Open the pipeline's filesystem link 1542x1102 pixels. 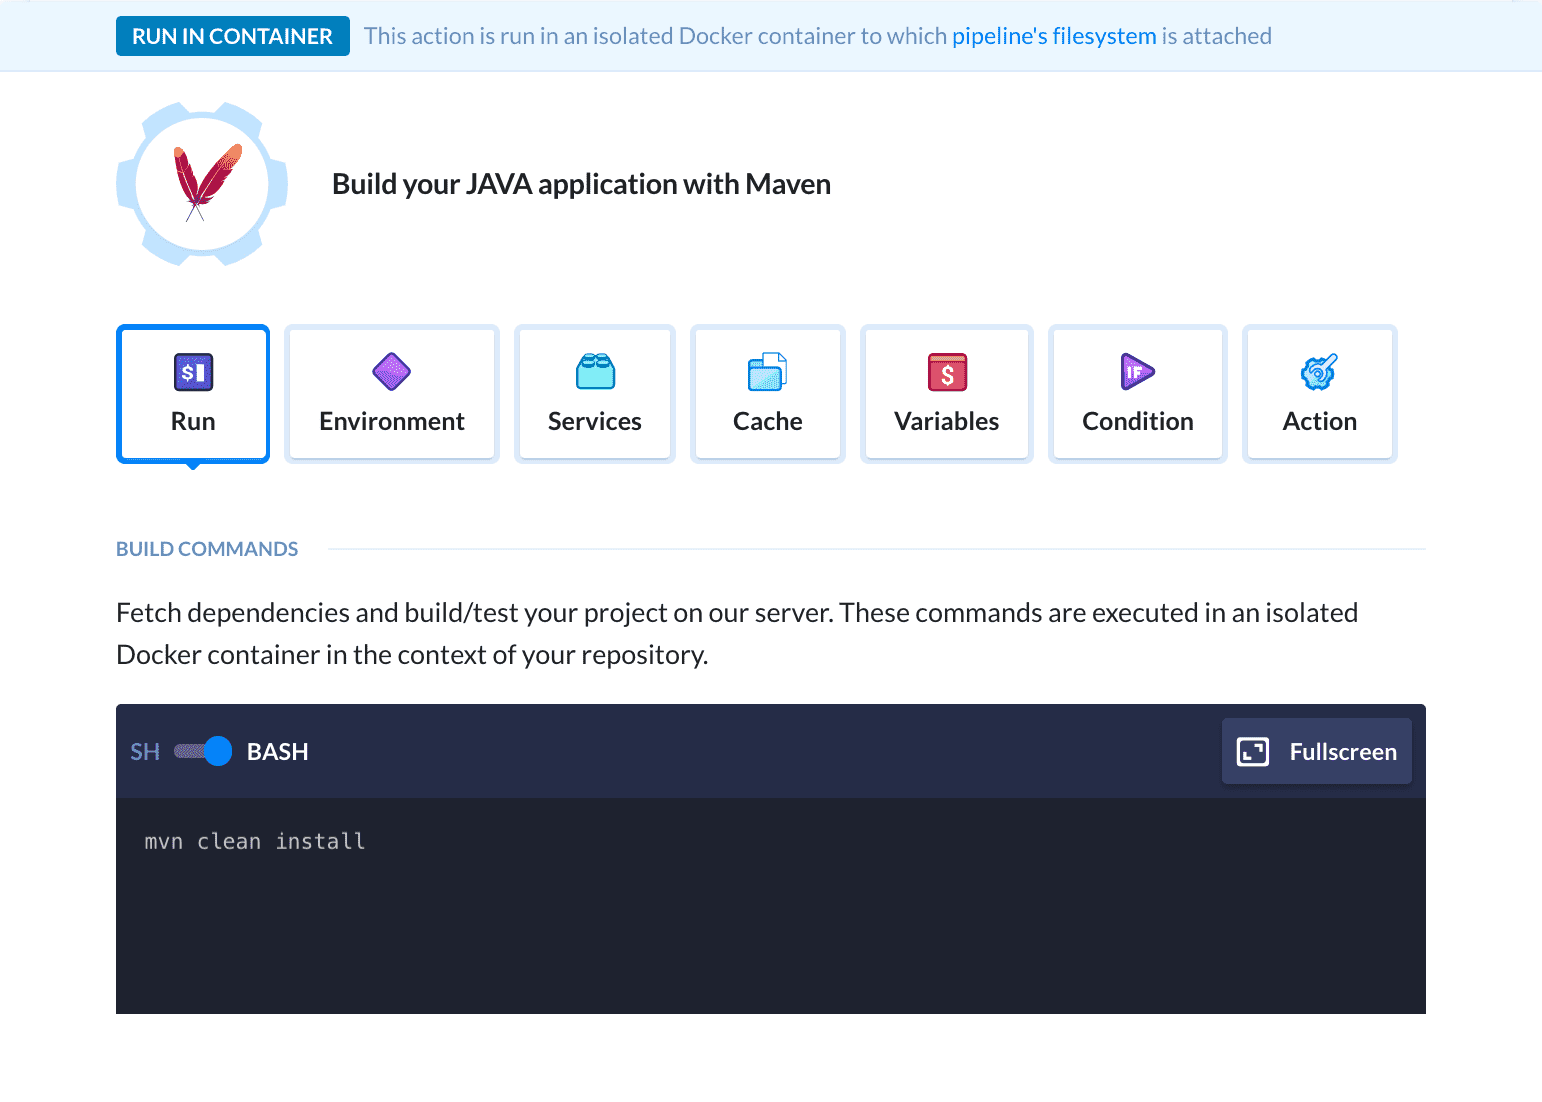pos(1054,36)
